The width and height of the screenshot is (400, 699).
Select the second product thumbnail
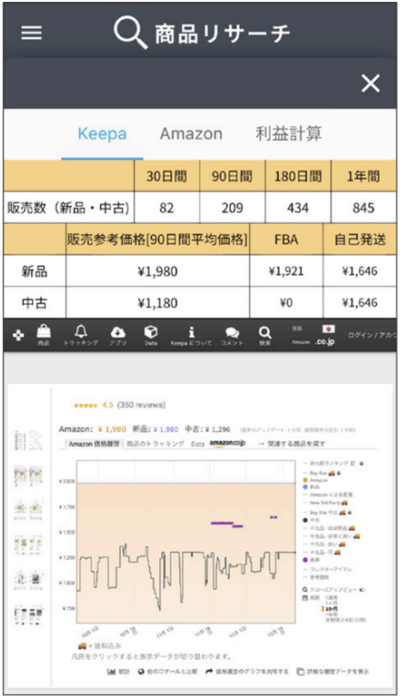tap(28, 475)
